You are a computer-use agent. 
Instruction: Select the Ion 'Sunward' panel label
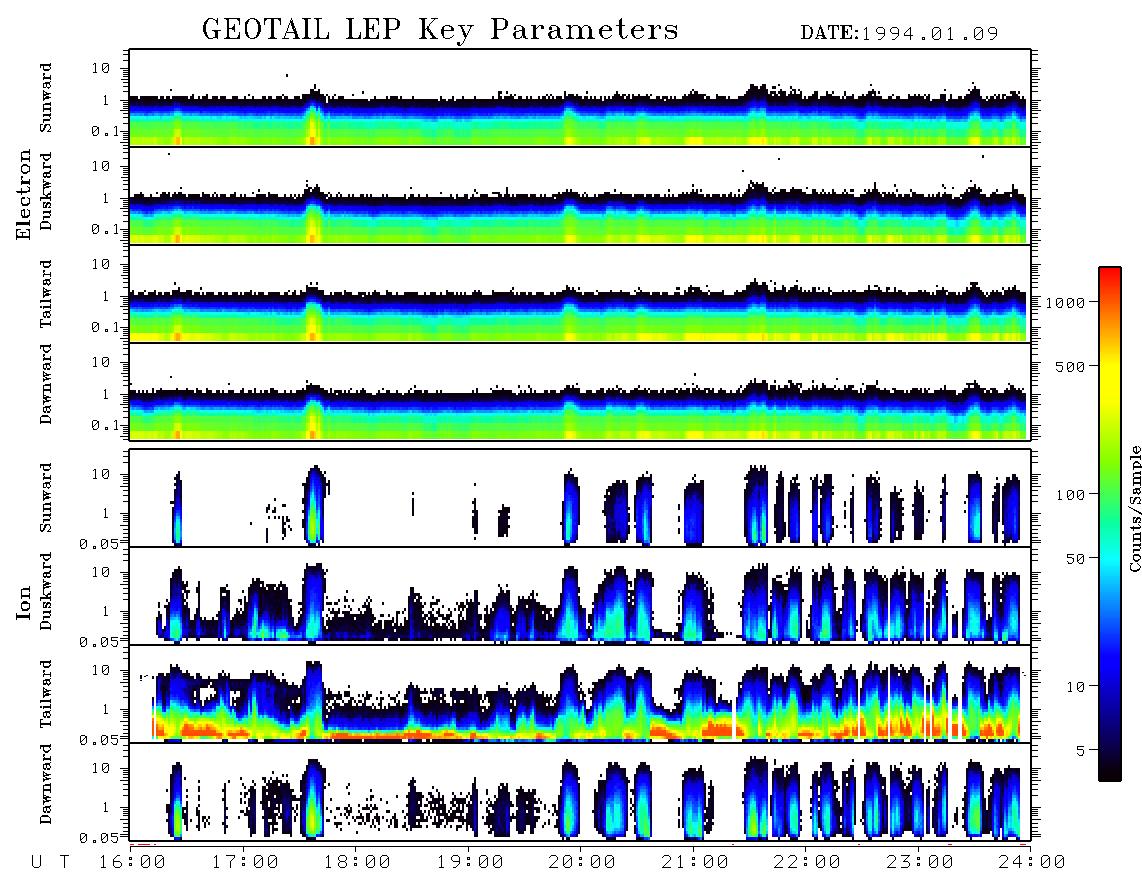[46, 497]
